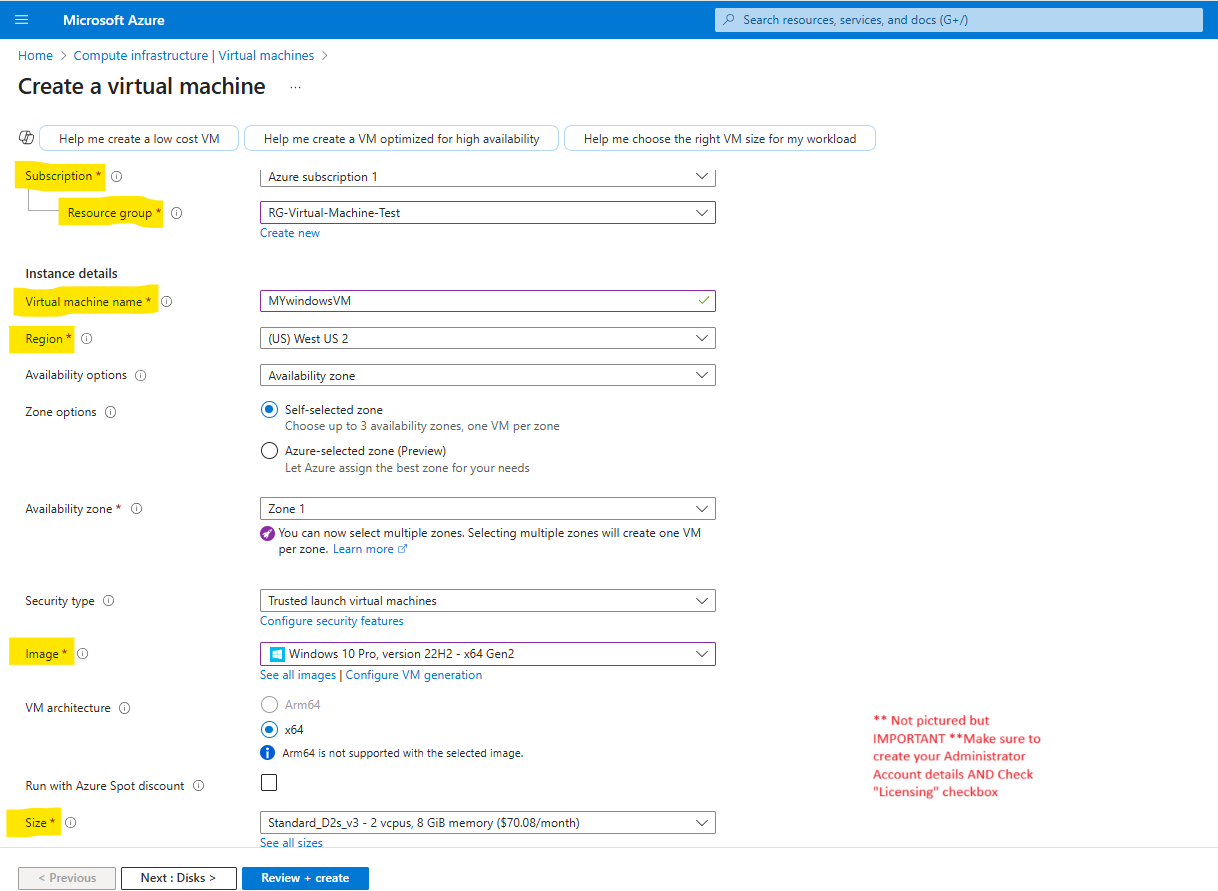Open the Image dropdown

pos(488,654)
